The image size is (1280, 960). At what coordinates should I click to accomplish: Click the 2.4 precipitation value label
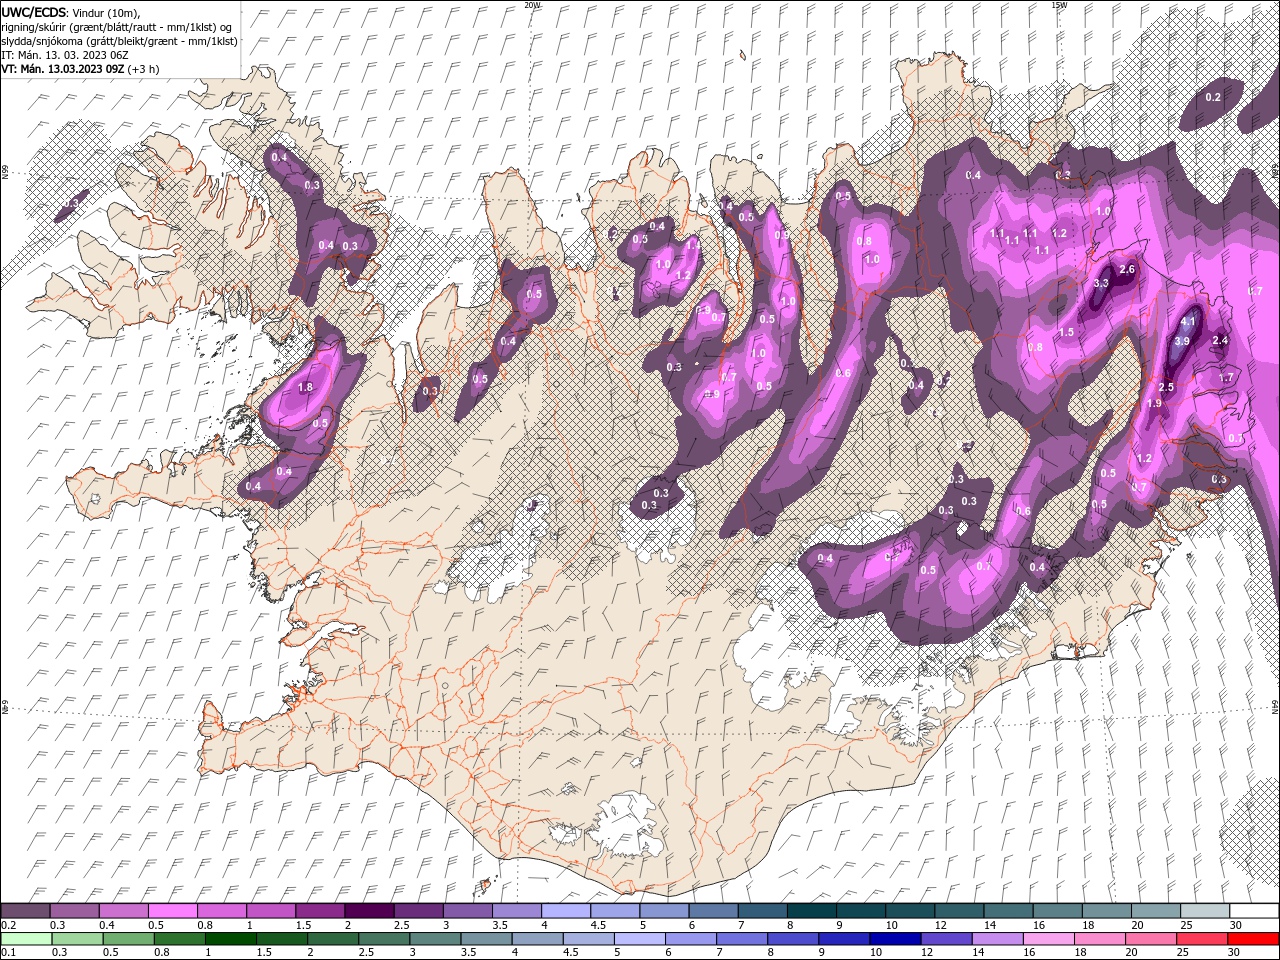pyautogui.click(x=1220, y=341)
